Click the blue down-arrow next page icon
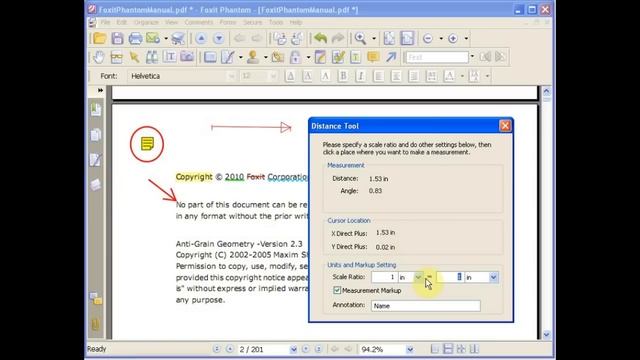This screenshot has width=640, height=360. coord(219,38)
